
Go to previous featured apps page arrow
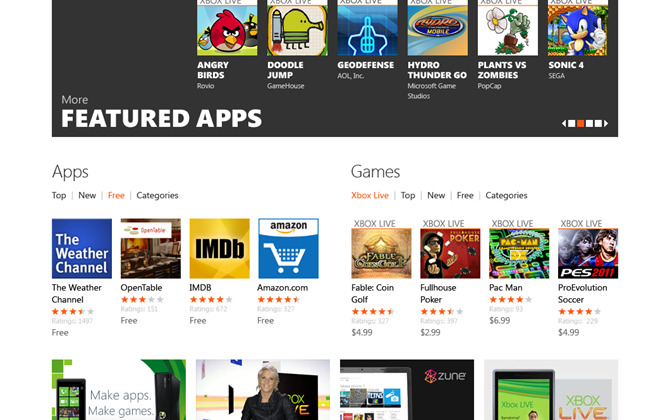pyautogui.click(x=564, y=123)
